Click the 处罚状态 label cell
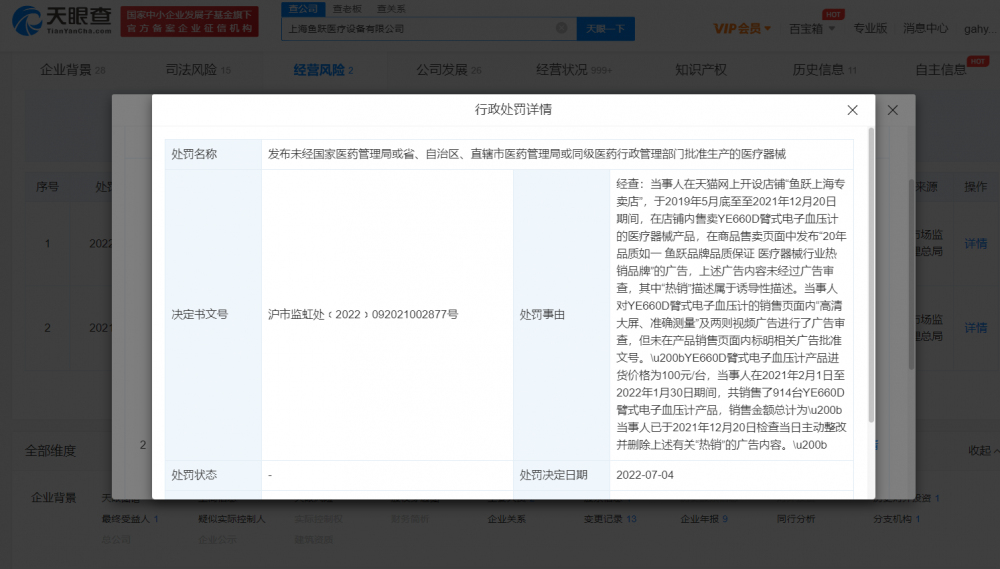 213,475
